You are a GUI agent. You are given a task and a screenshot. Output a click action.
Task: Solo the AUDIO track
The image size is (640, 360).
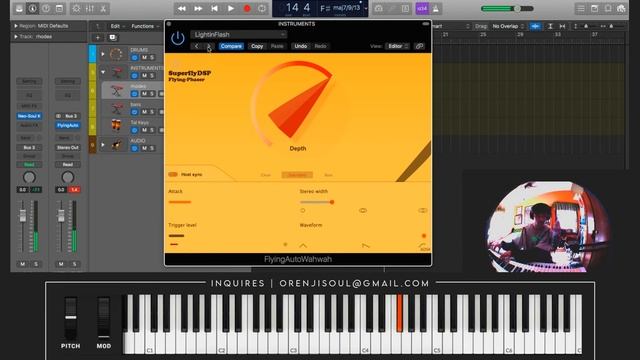152,148
